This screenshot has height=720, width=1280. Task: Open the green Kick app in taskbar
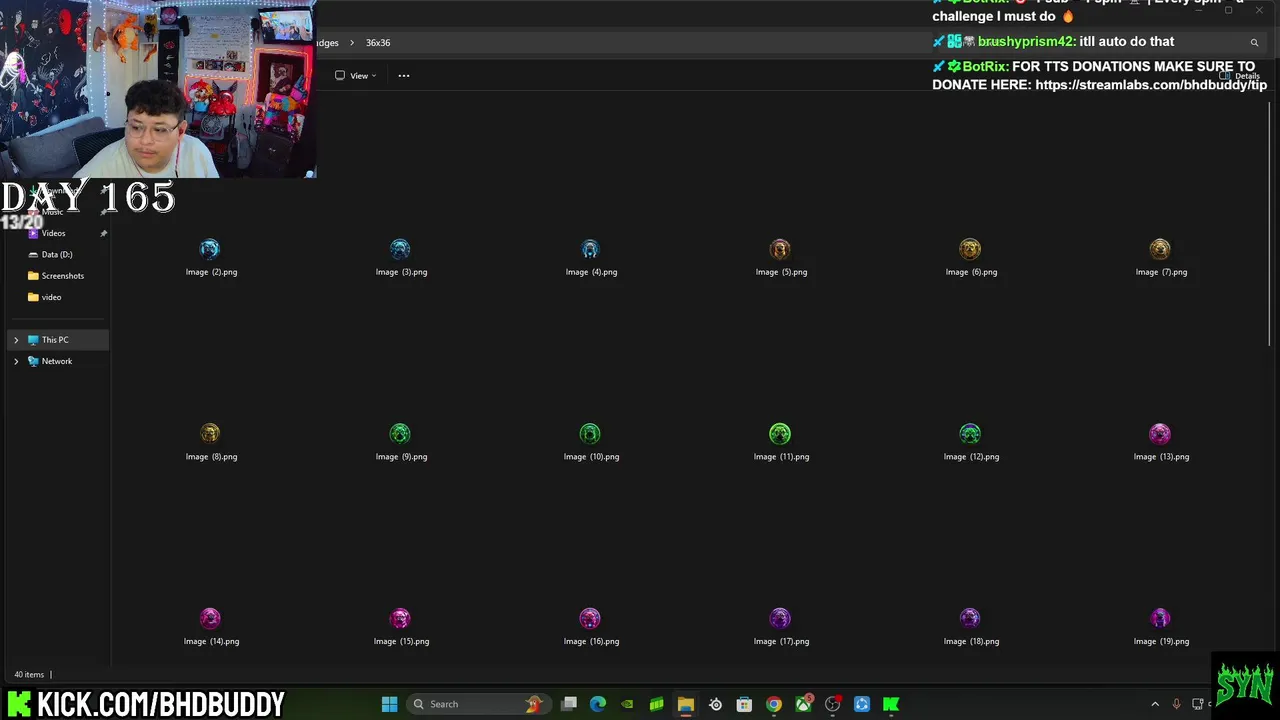(x=891, y=704)
